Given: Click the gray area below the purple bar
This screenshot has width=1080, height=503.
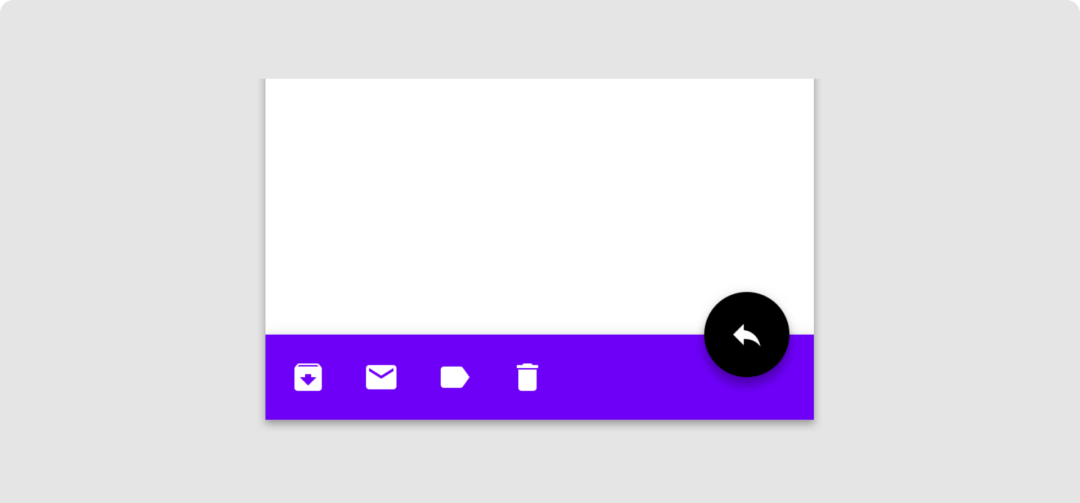Looking at the screenshot, I should click(x=539, y=462).
